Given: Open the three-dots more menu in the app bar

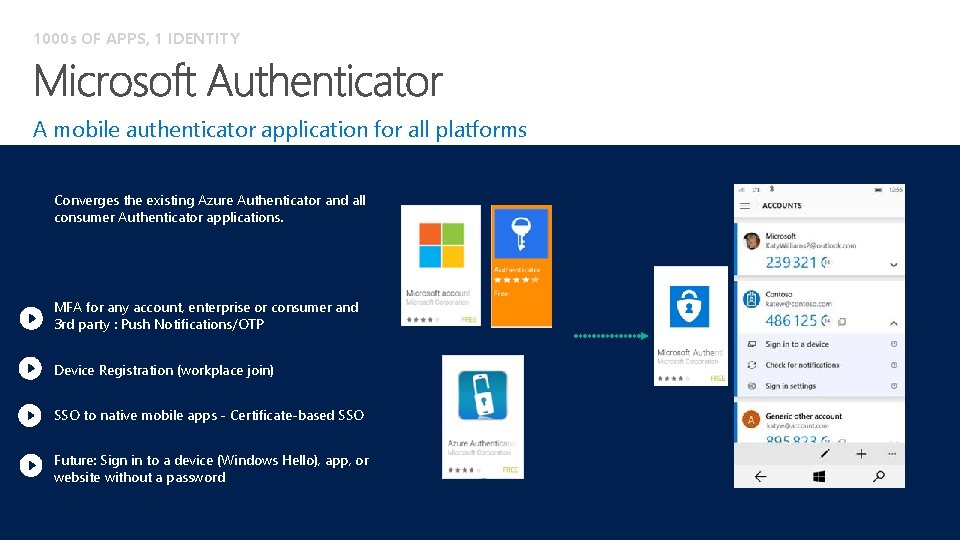Looking at the screenshot, I should [892, 454].
